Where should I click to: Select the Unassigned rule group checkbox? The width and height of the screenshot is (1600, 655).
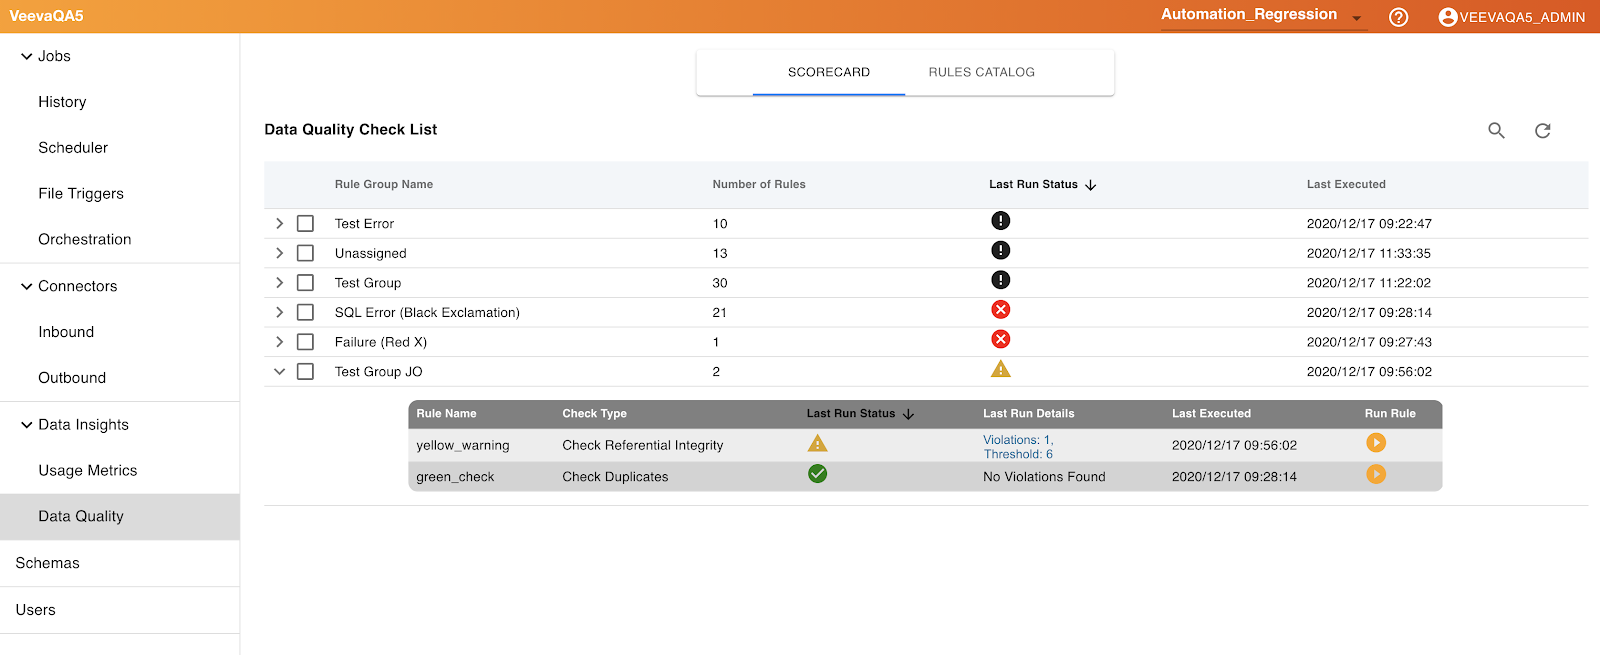click(x=305, y=253)
